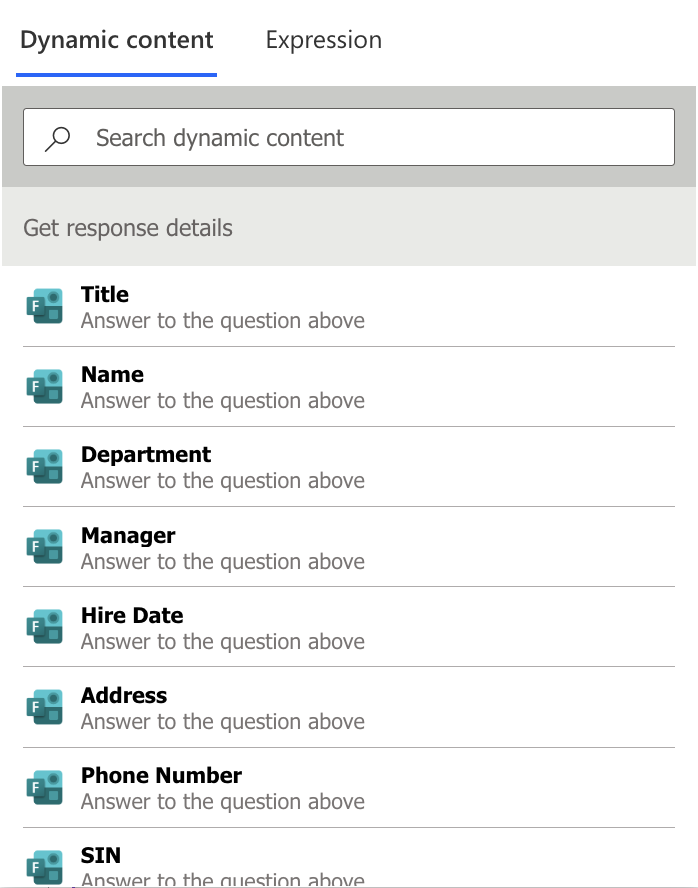Select the Title dynamic content item
The width and height of the screenshot is (698, 888).
click(x=349, y=306)
